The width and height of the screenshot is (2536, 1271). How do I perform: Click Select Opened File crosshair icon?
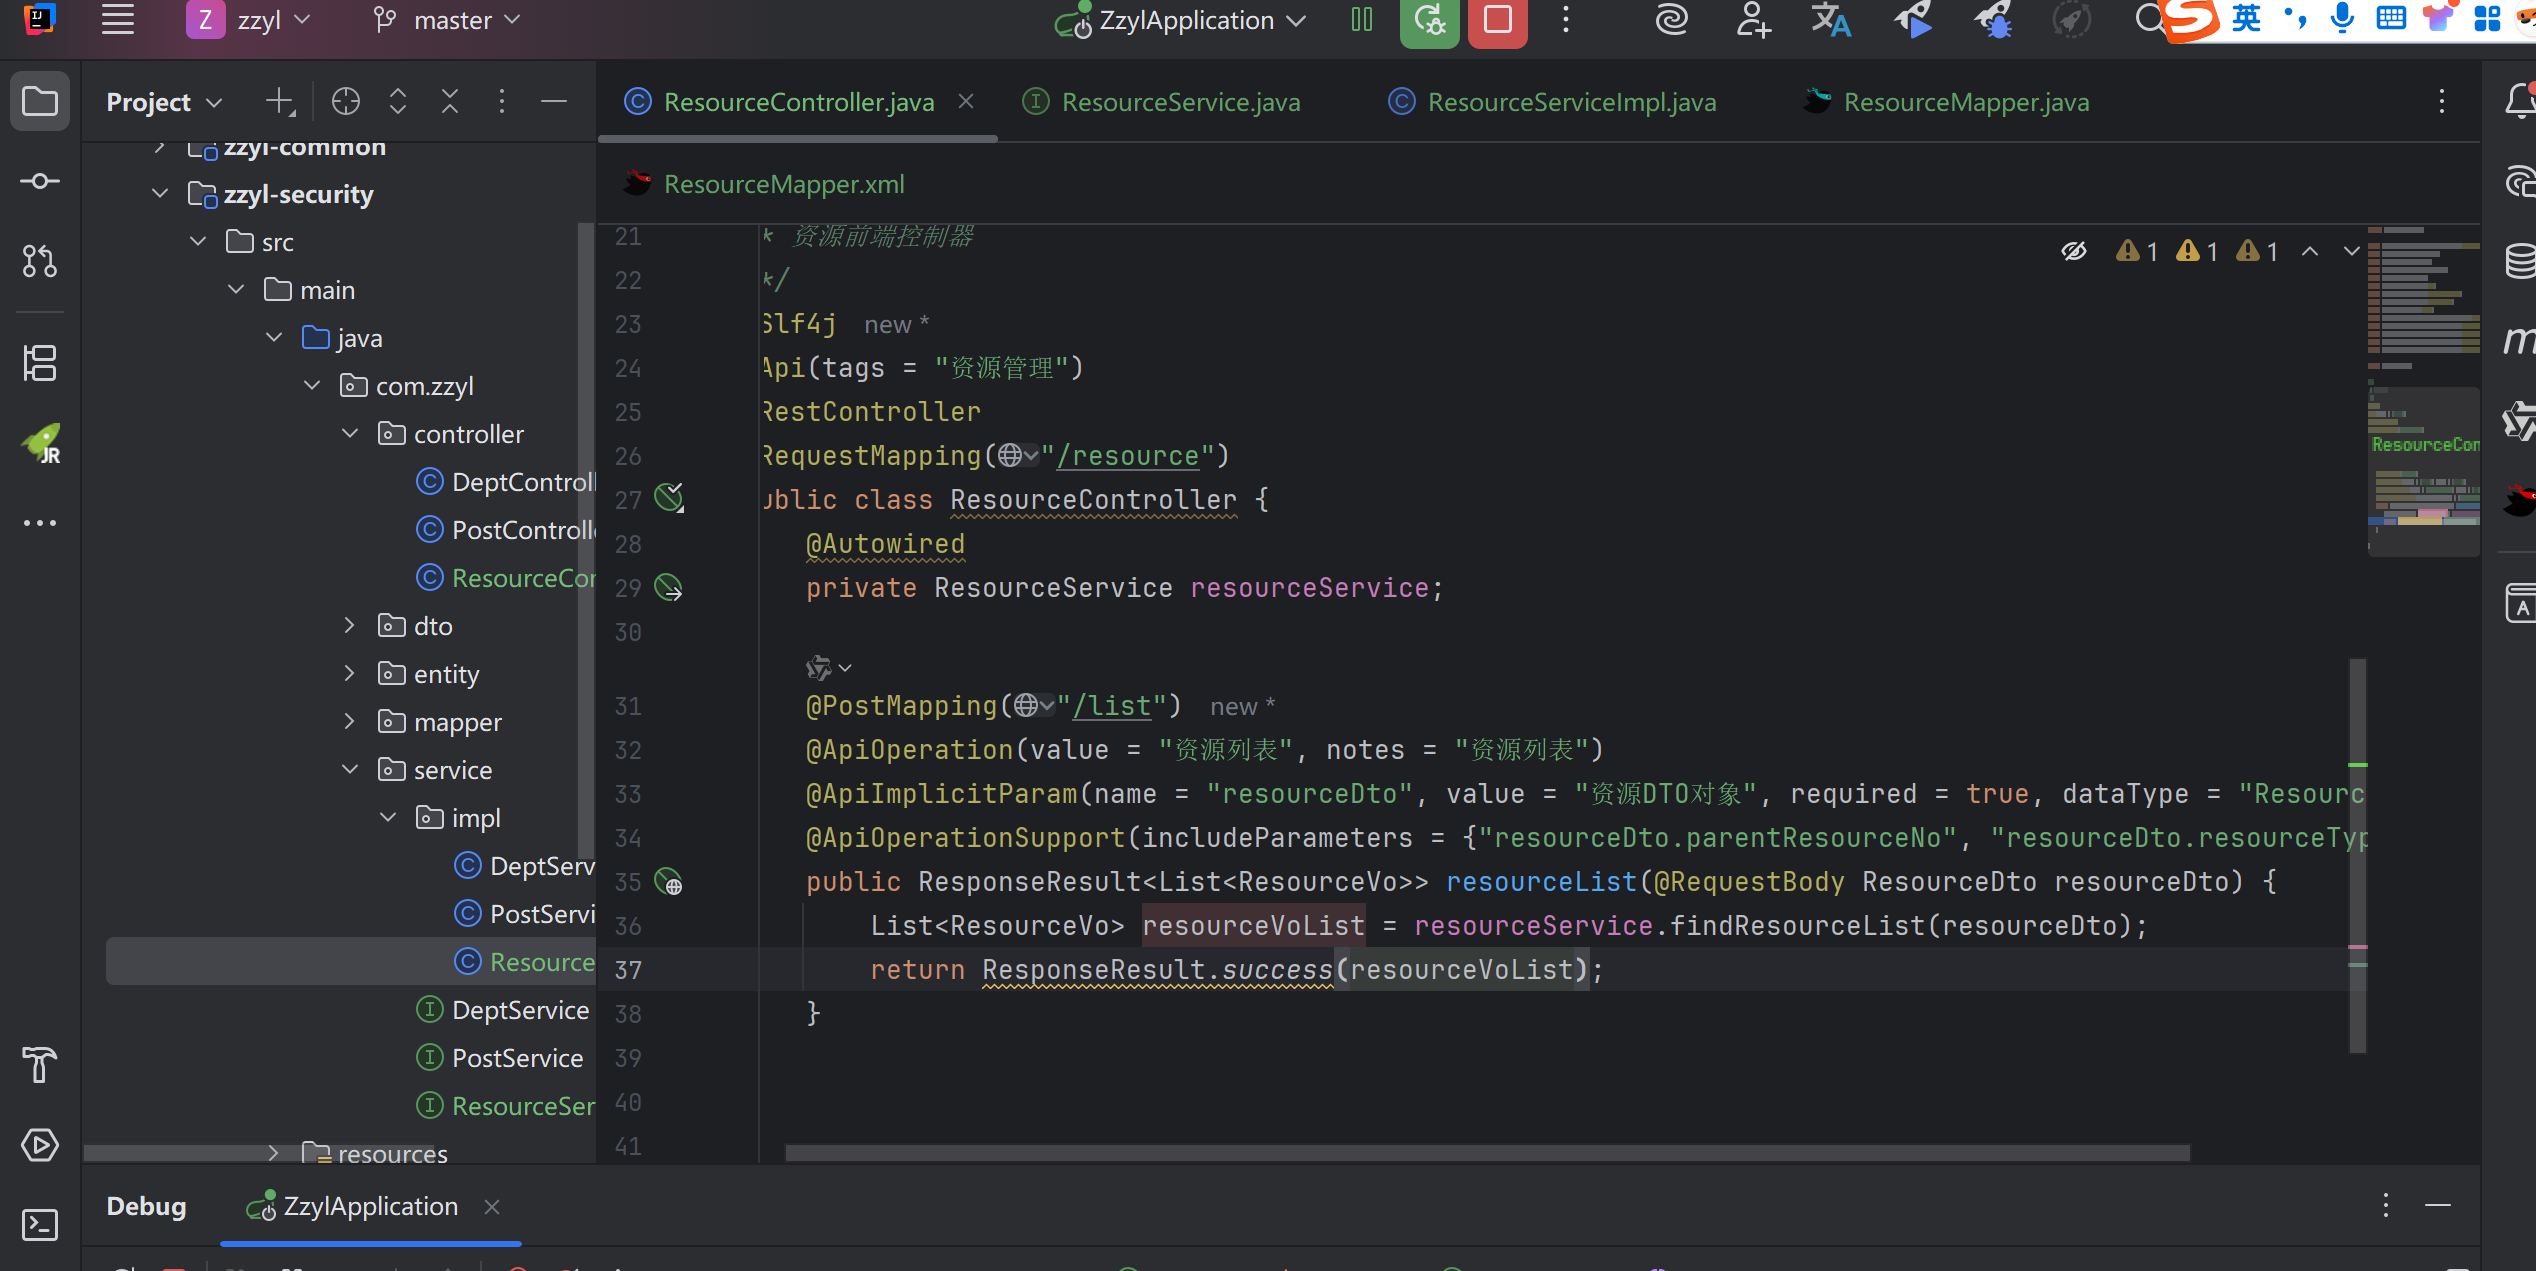pyautogui.click(x=345, y=101)
